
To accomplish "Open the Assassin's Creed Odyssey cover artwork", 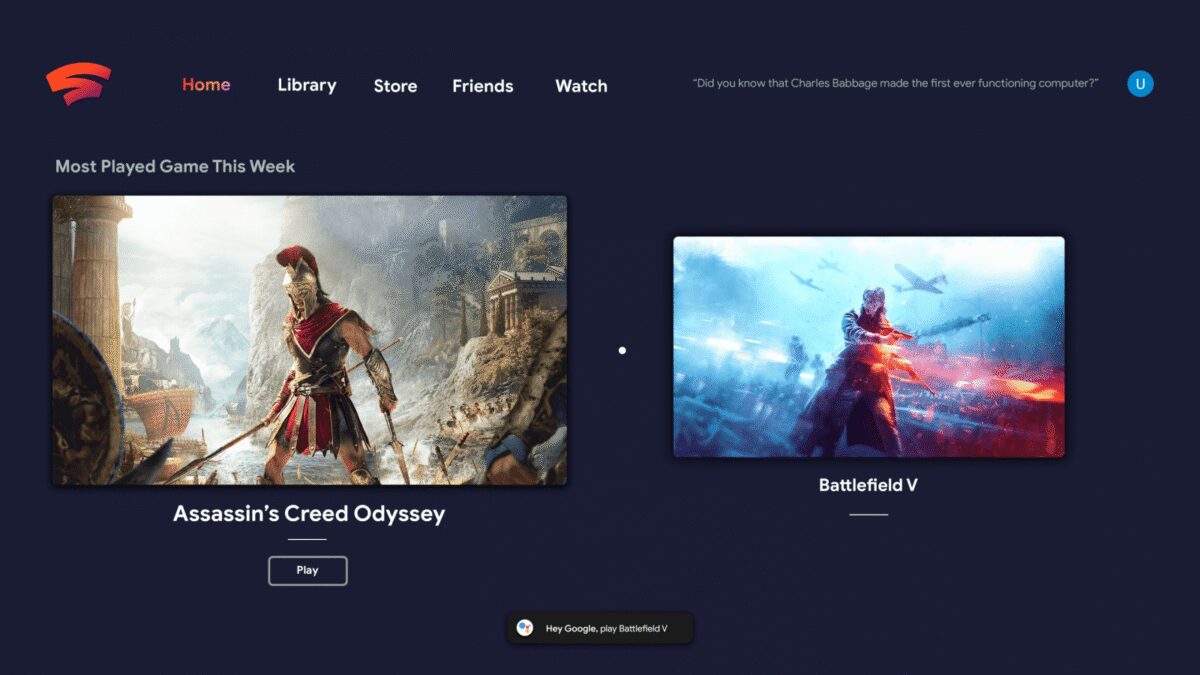I will (x=310, y=340).
